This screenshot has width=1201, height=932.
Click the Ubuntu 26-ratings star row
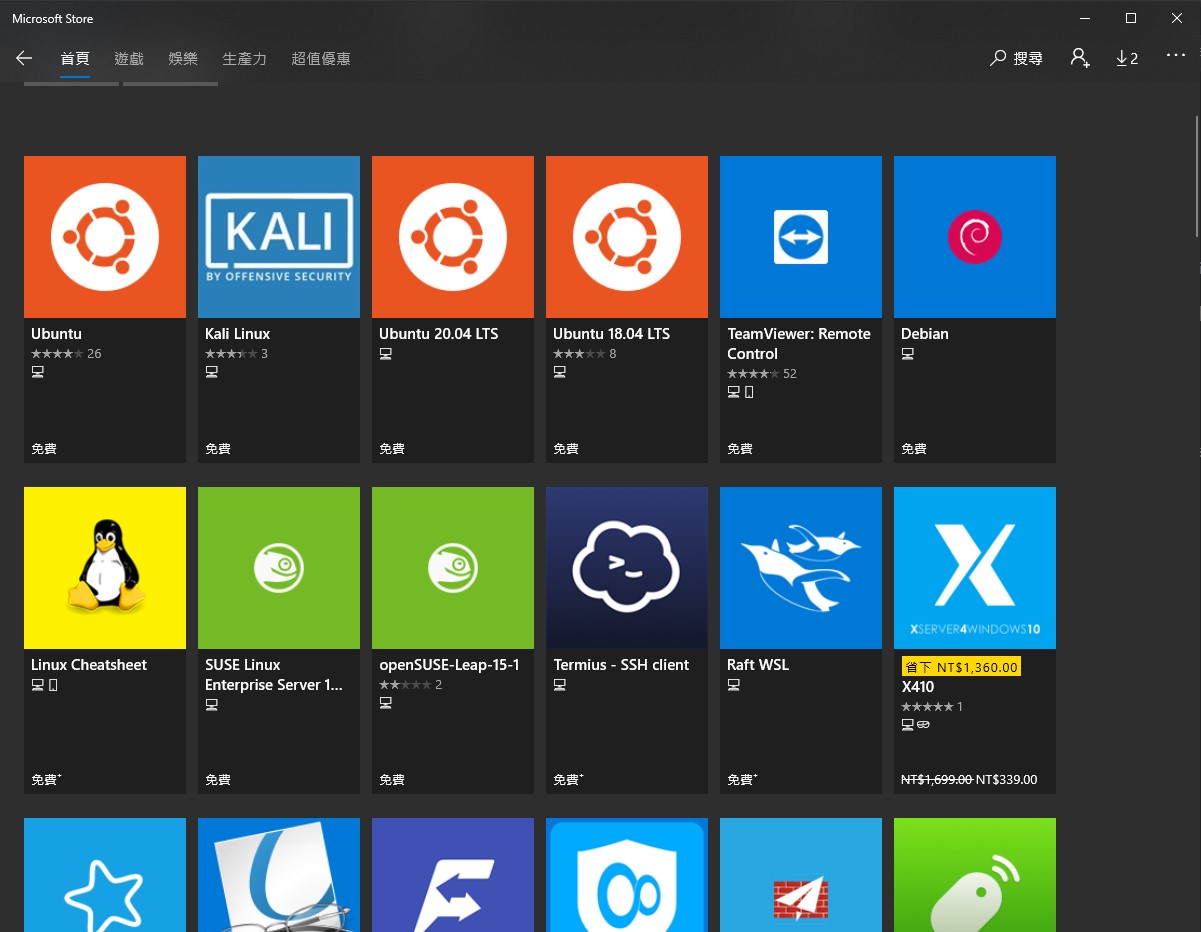tap(66, 354)
